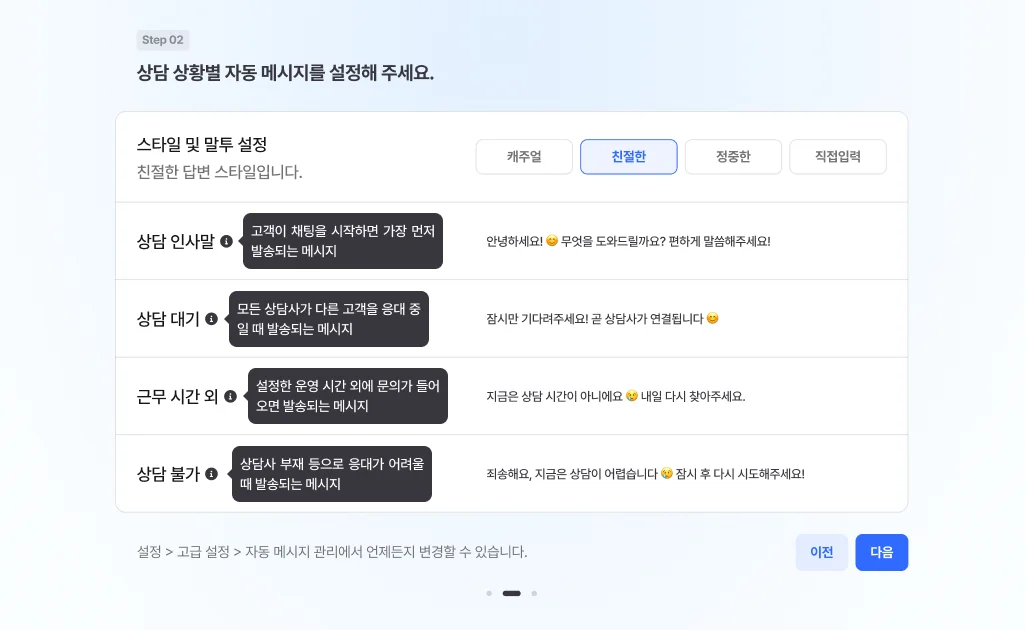The width and height of the screenshot is (1025, 630).
Task: Click the info icon beside 근무 시간 외
Action: click(x=231, y=396)
